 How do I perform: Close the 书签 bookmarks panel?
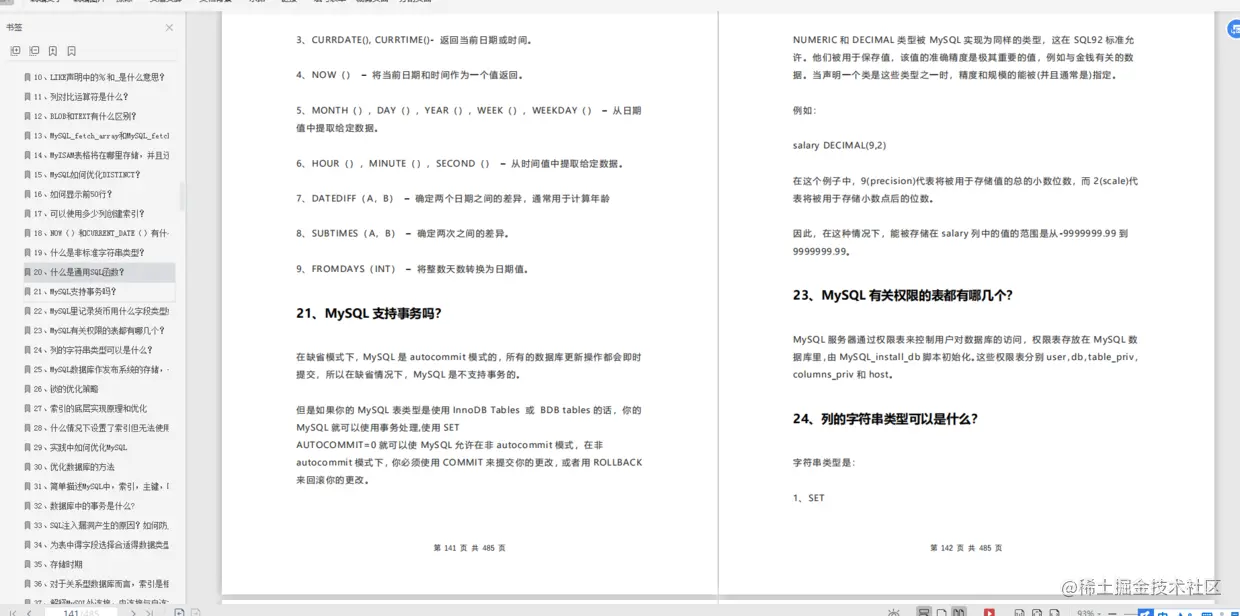169,28
